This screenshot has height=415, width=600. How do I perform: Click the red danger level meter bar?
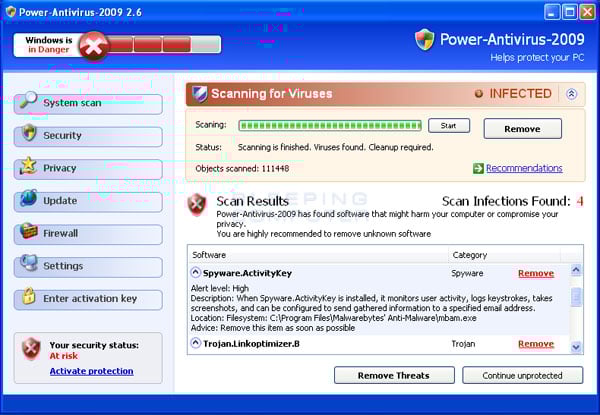pos(163,44)
